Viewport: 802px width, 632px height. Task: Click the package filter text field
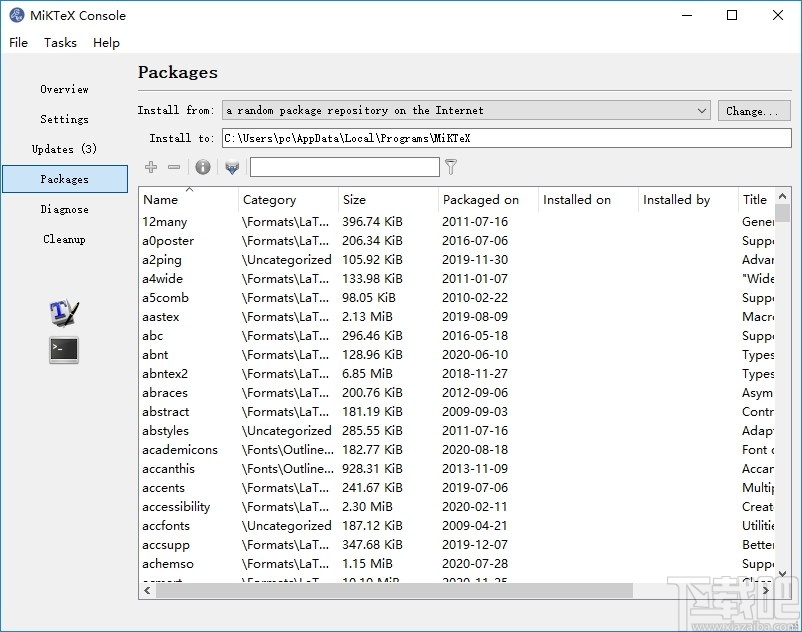tap(344, 167)
